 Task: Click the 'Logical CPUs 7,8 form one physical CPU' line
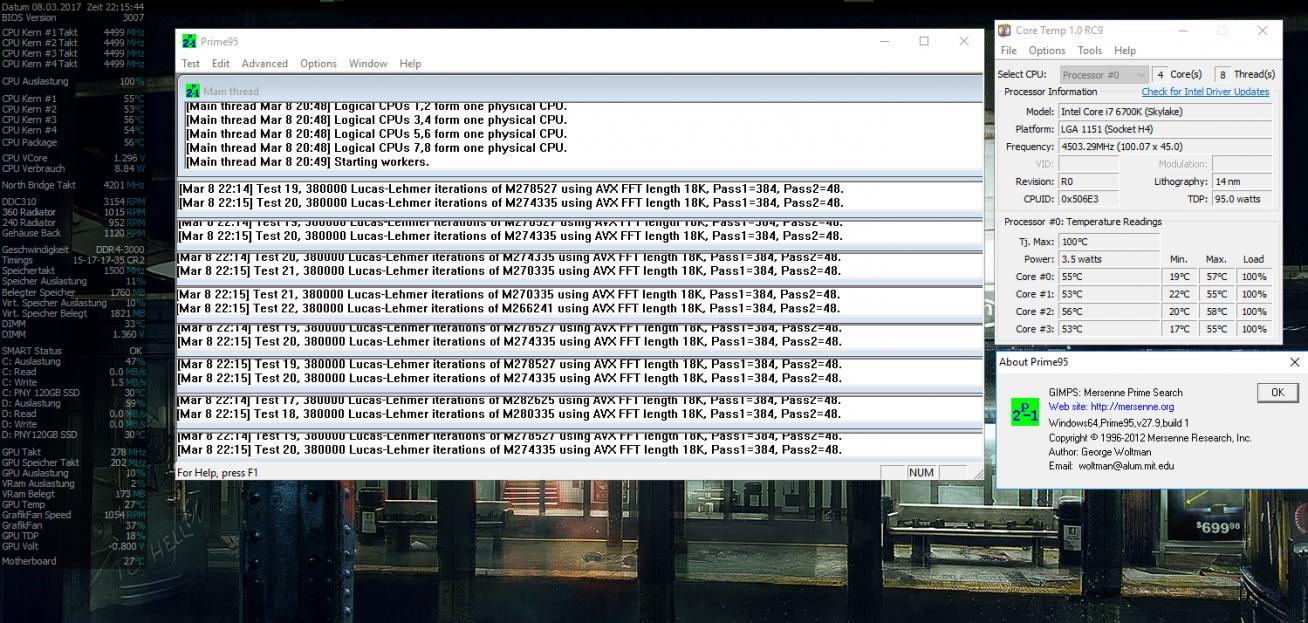(376, 148)
